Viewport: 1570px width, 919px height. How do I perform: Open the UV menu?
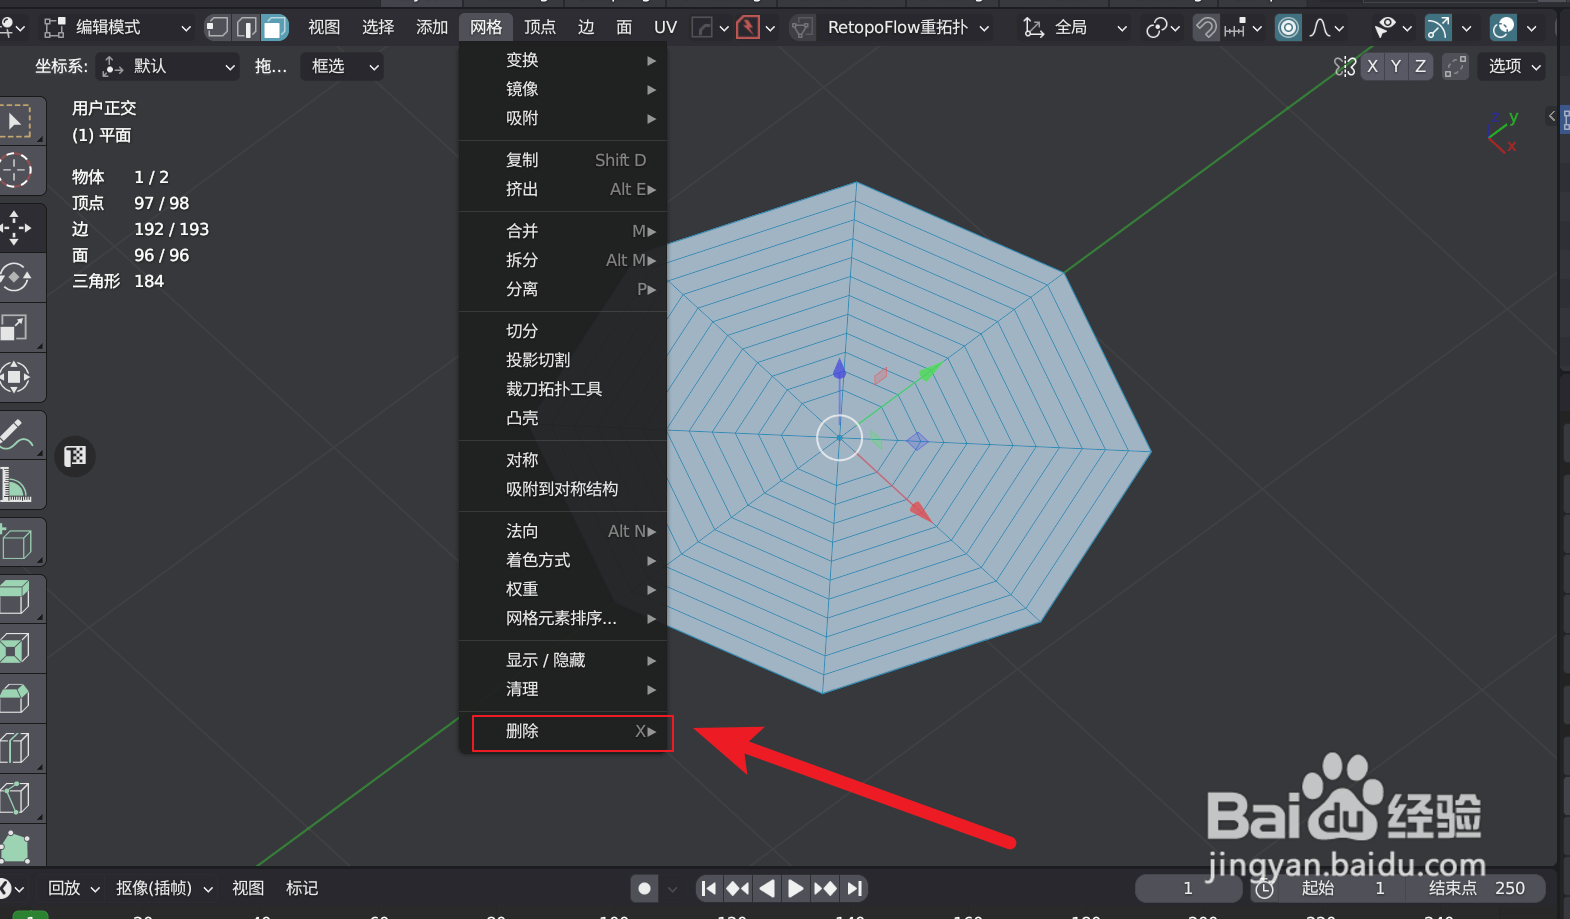[665, 27]
